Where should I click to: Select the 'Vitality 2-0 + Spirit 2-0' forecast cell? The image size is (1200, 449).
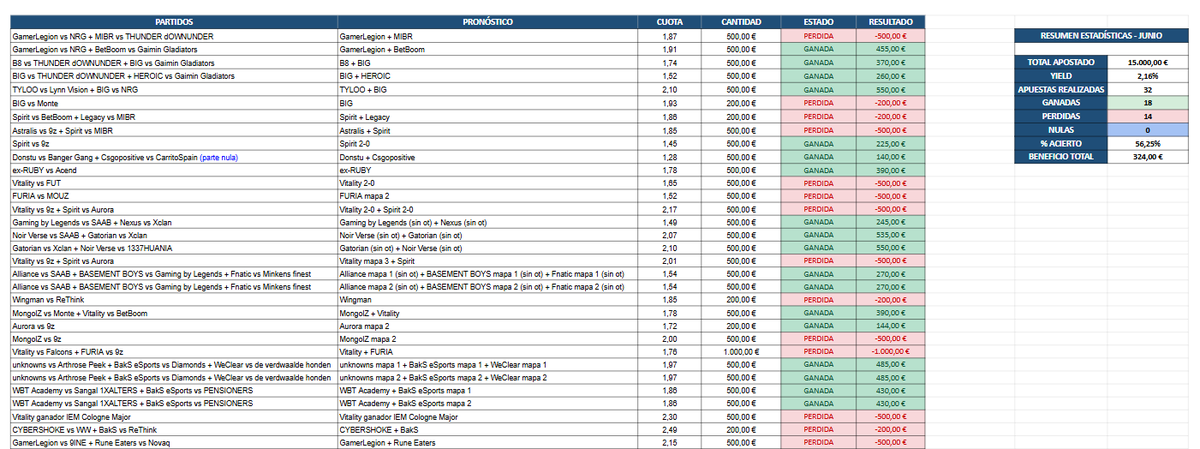coord(489,210)
